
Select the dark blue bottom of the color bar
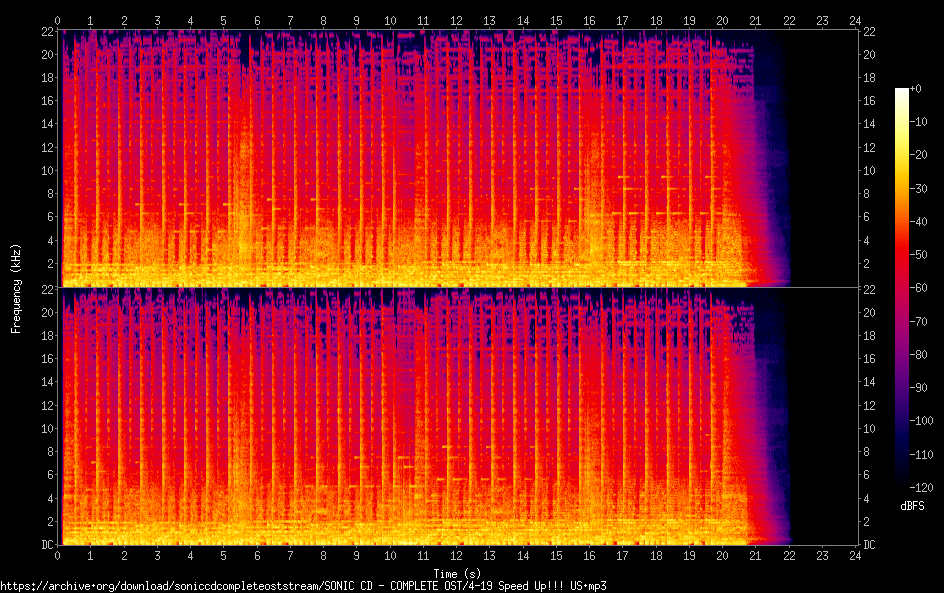[x=901, y=484]
